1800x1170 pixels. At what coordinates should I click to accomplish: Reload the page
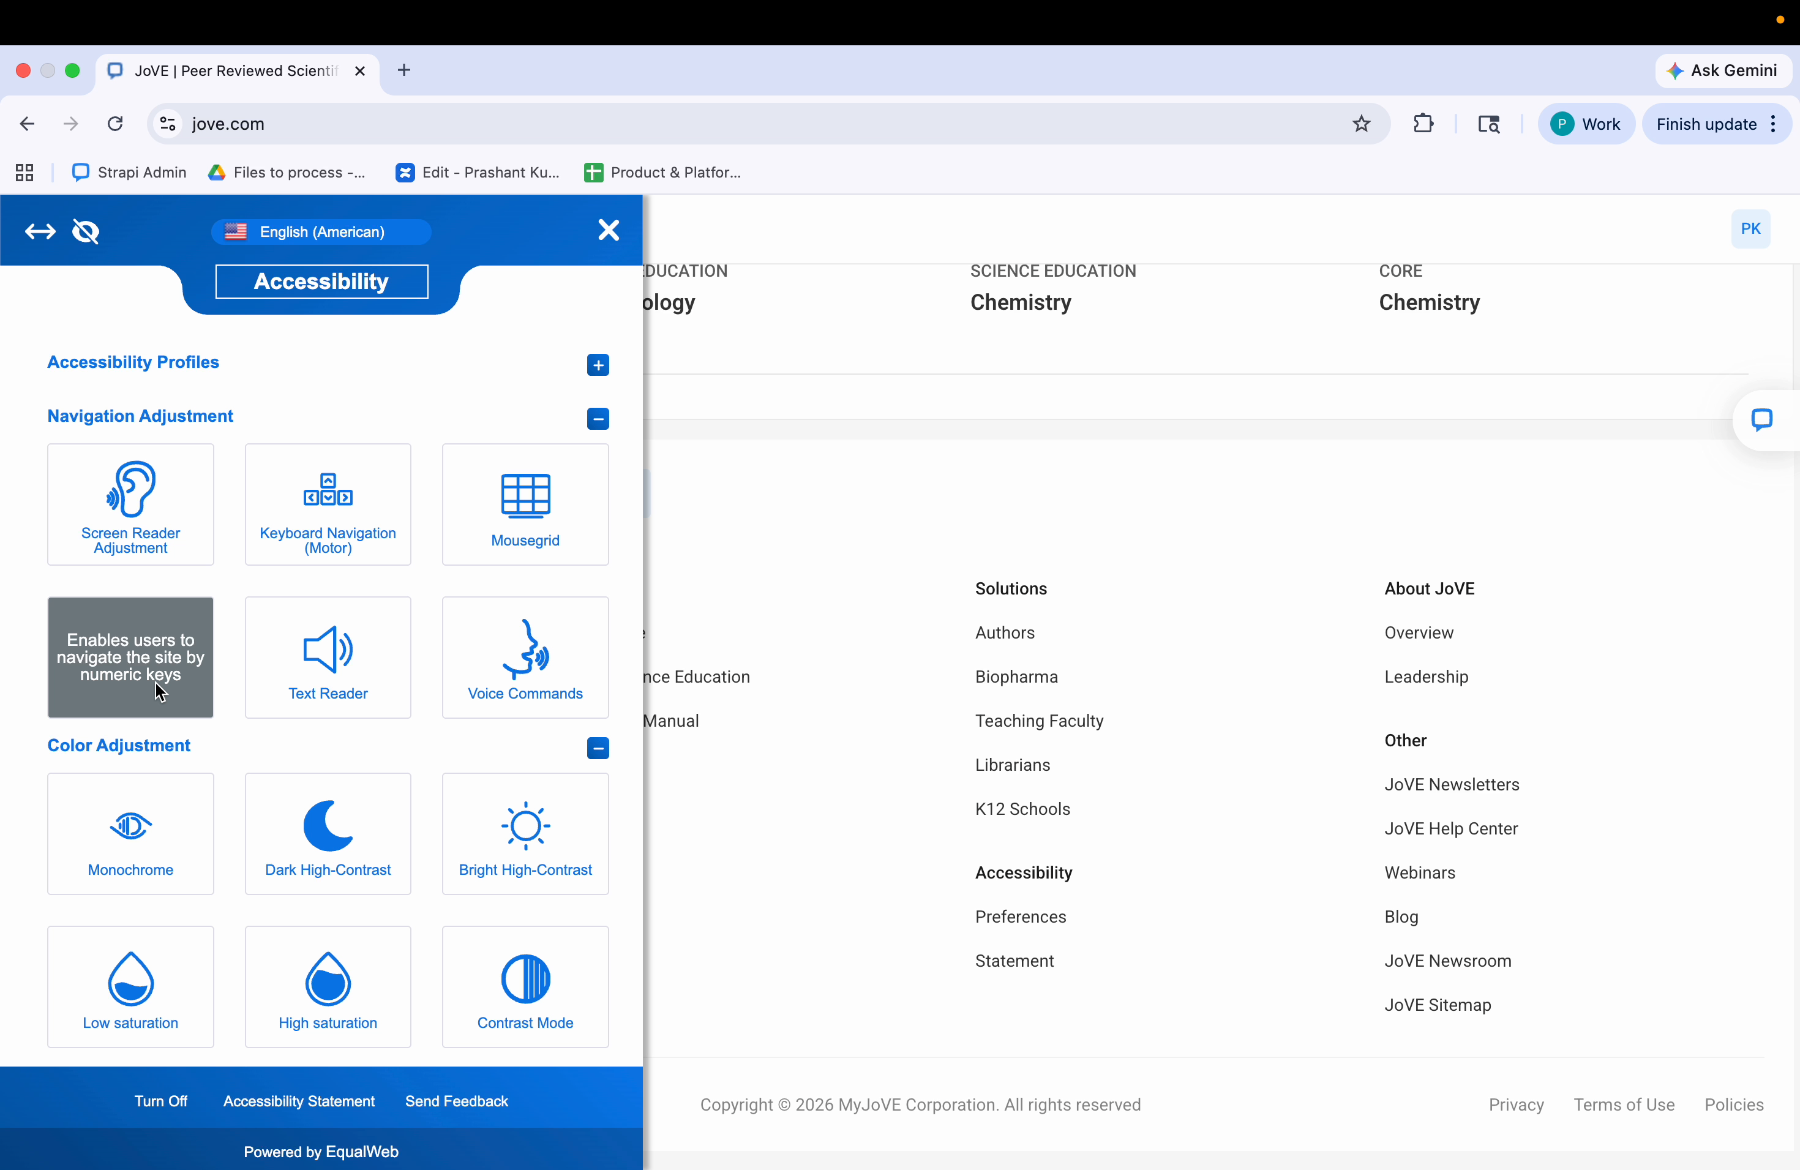click(x=115, y=124)
